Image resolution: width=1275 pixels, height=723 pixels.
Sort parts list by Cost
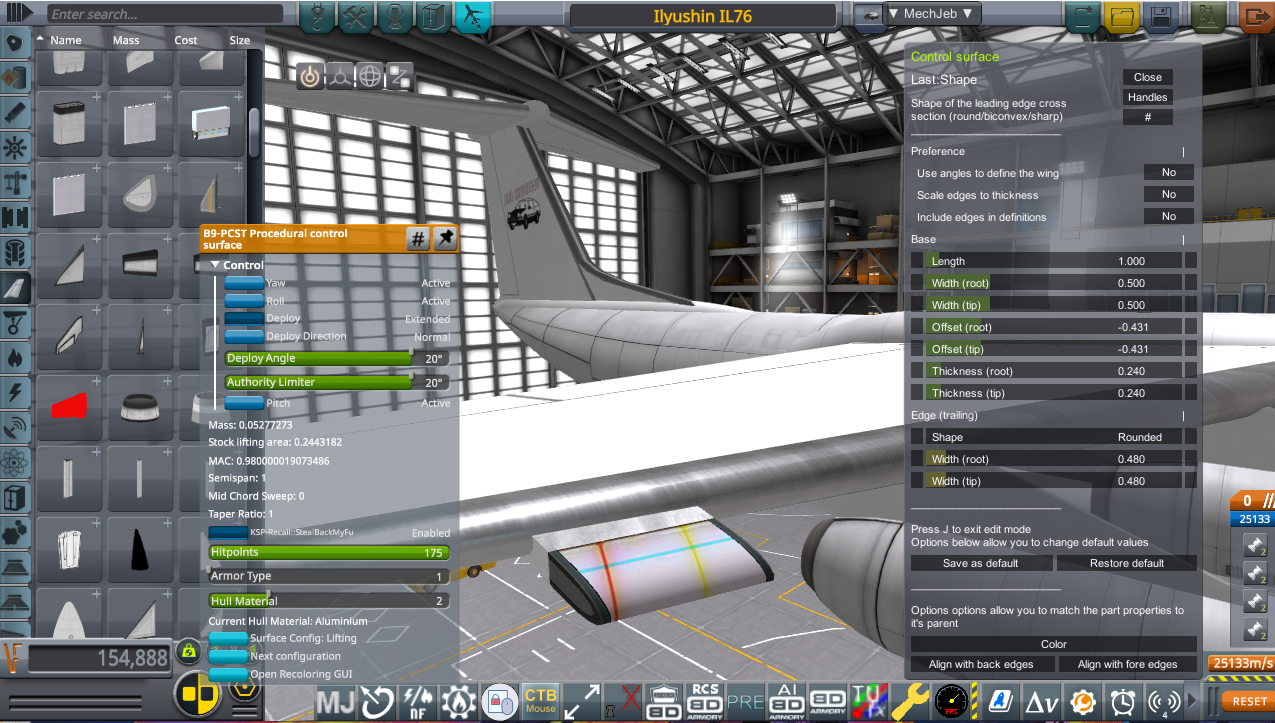[x=186, y=40]
